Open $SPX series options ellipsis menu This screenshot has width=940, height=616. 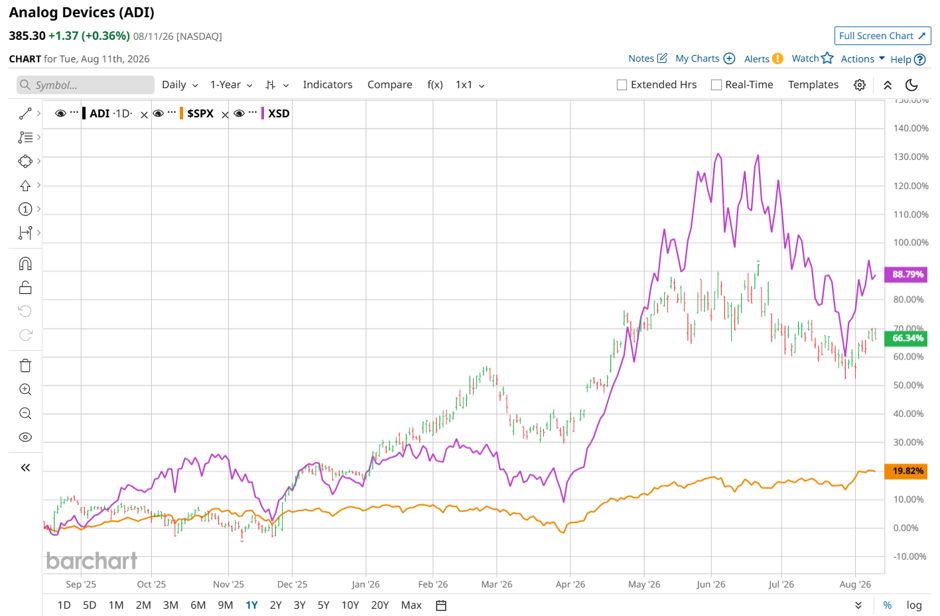(171, 111)
